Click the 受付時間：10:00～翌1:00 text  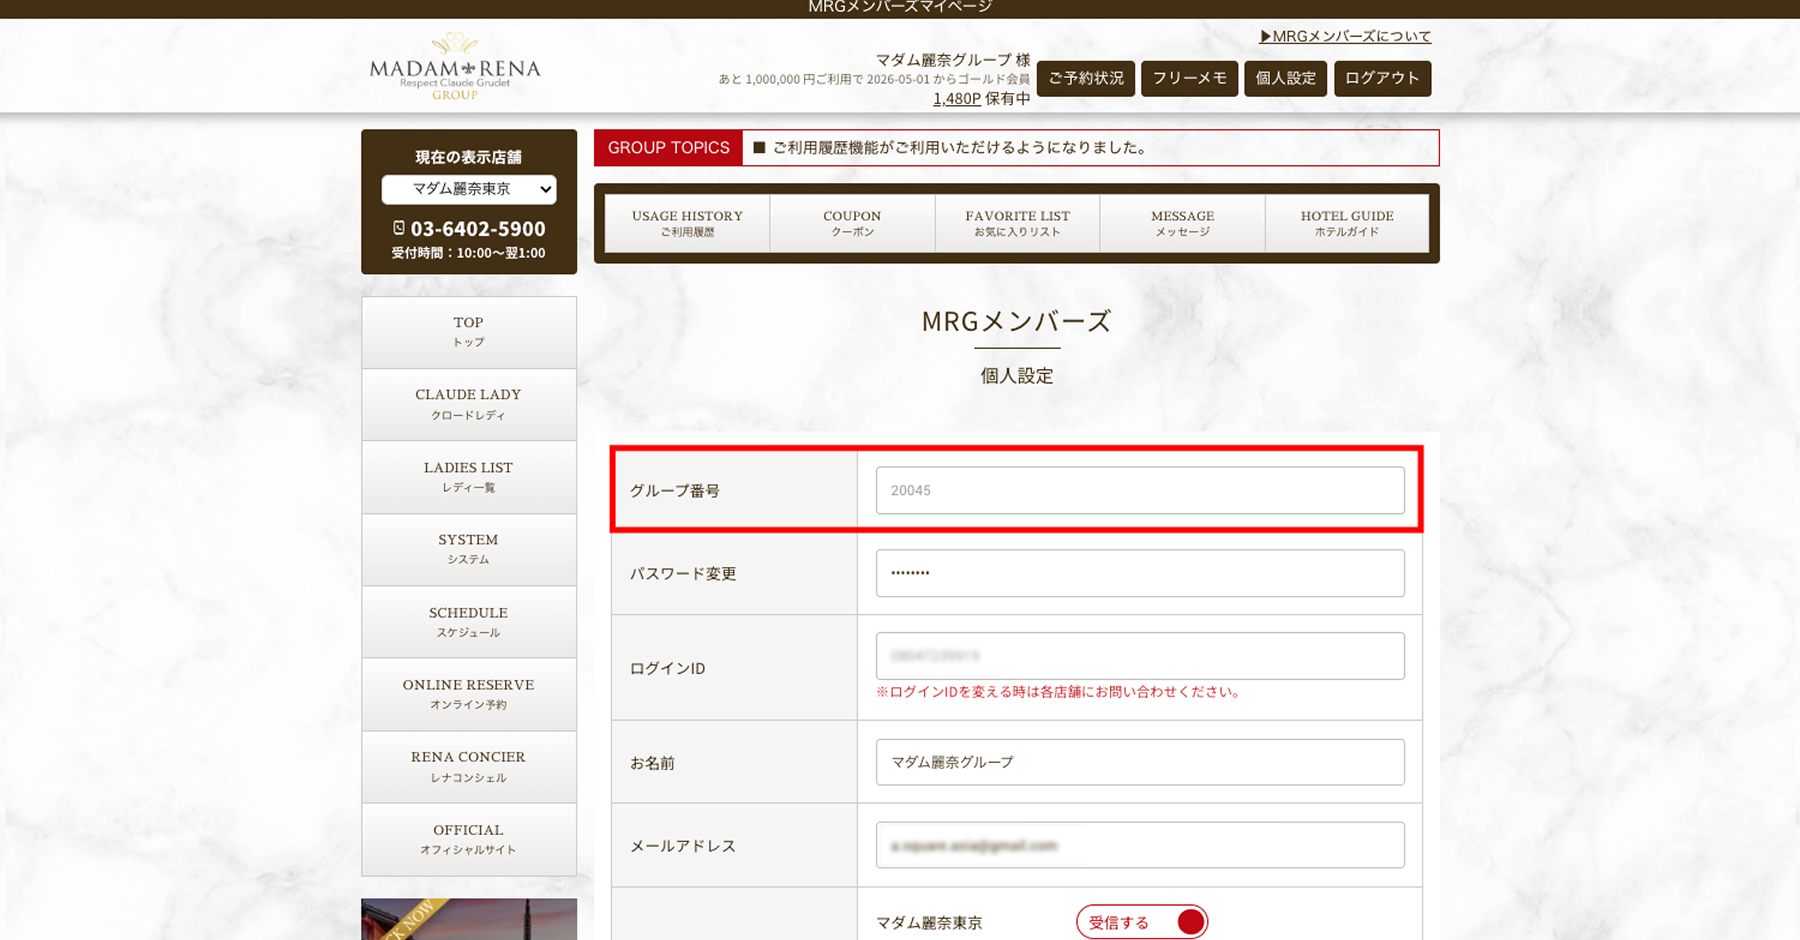pos(468,253)
